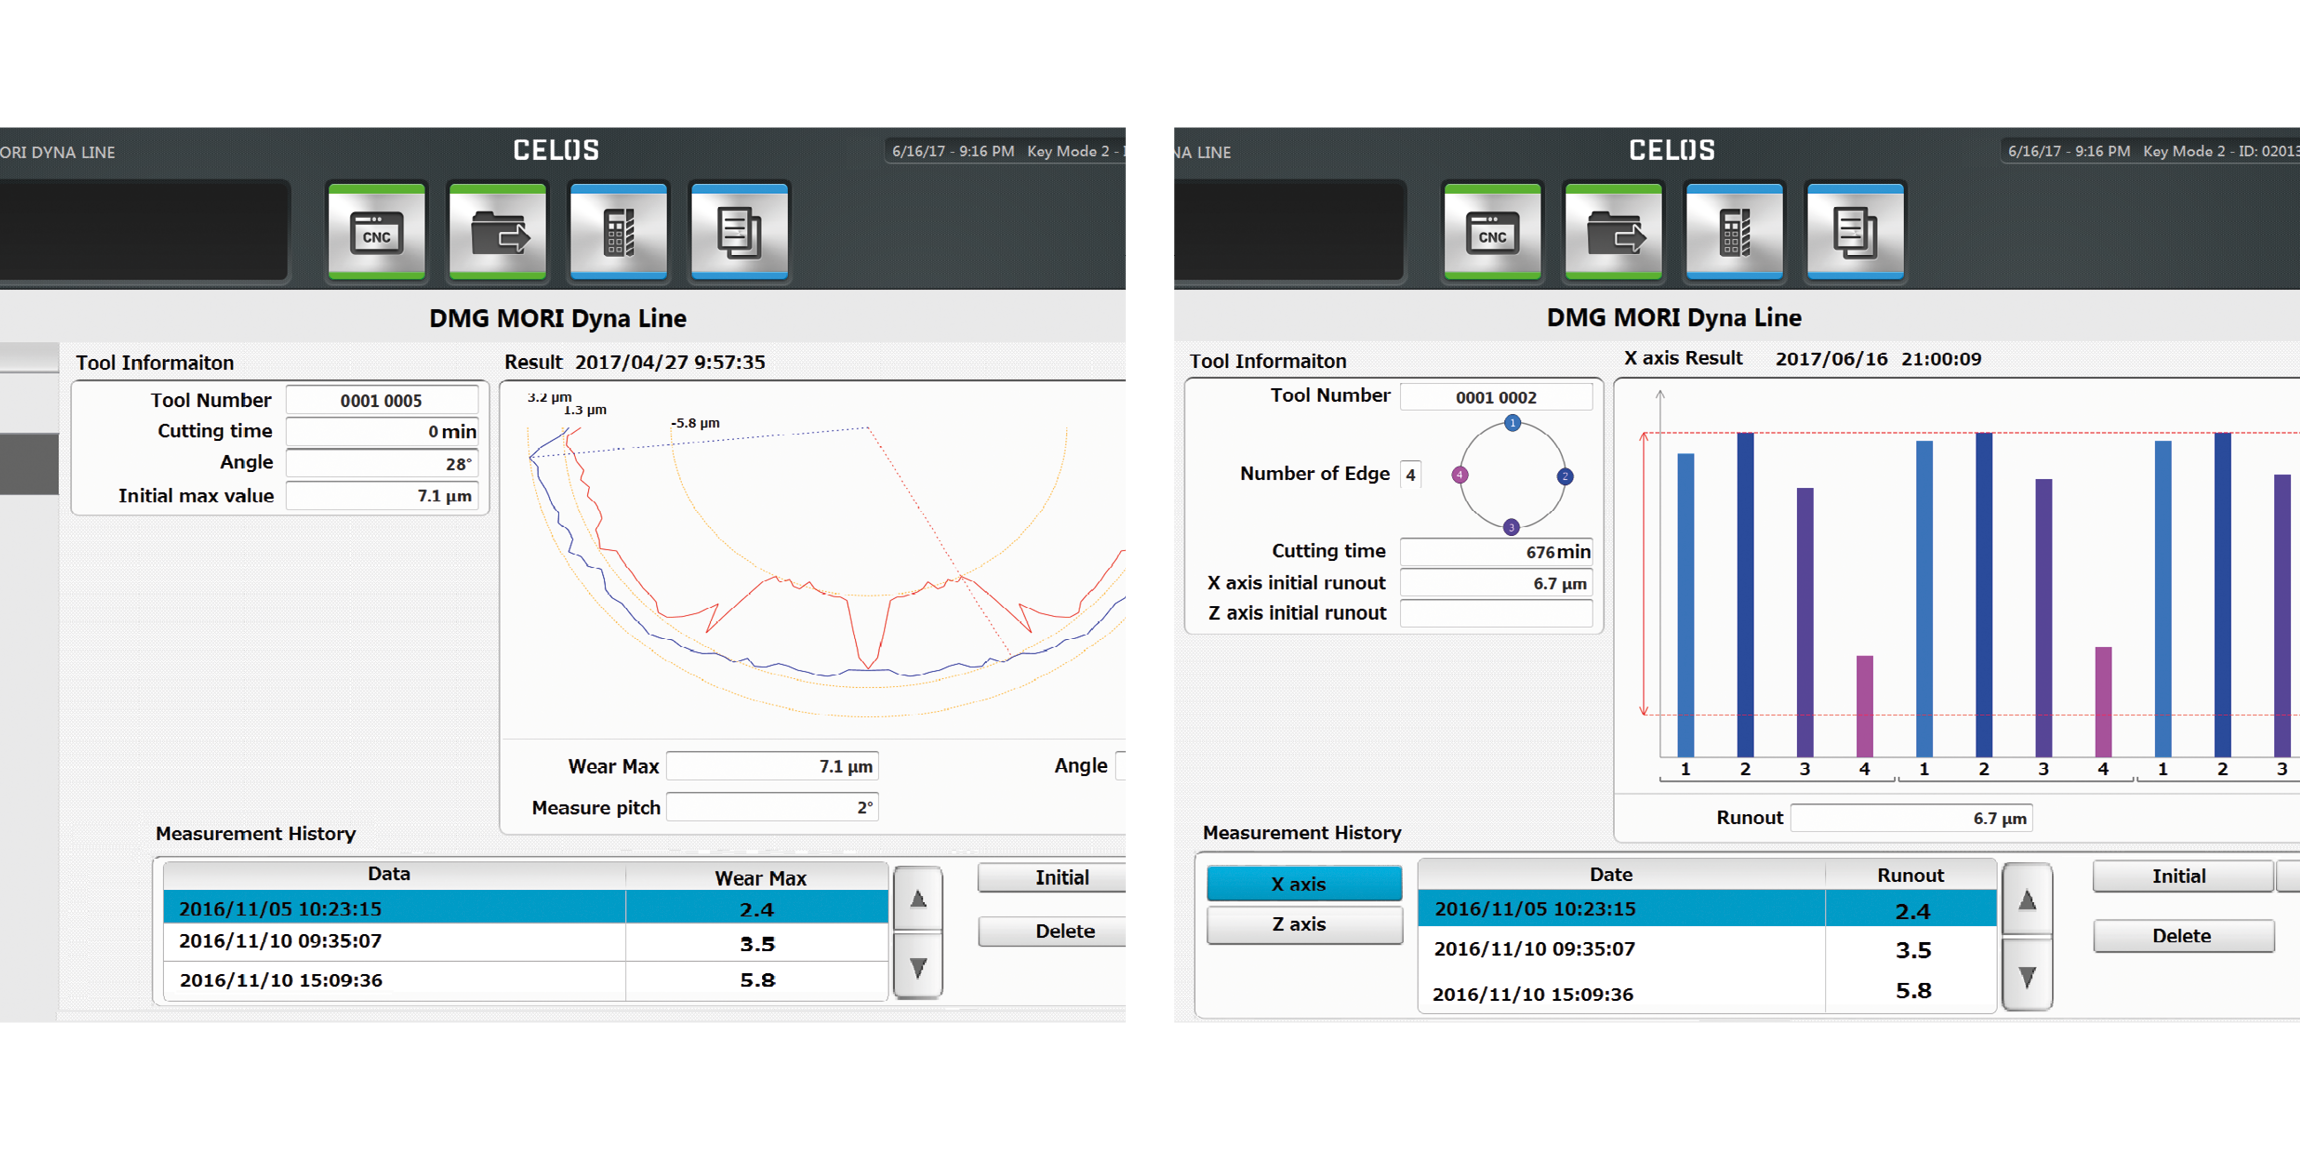This screenshot has width=2300, height=1150.
Task: Click Cutting time field showing 0 min
Action: [x=381, y=431]
